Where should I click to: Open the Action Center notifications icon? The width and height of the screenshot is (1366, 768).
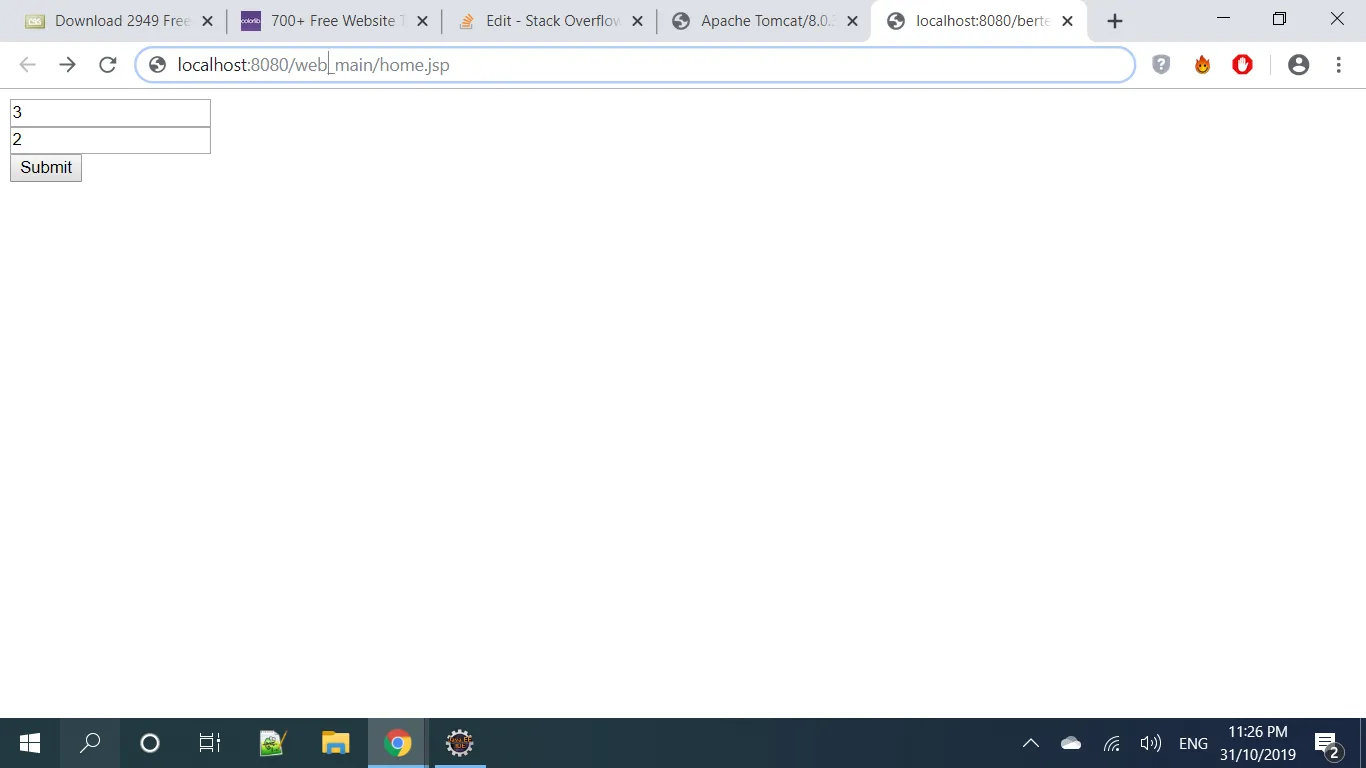[1328, 744]
